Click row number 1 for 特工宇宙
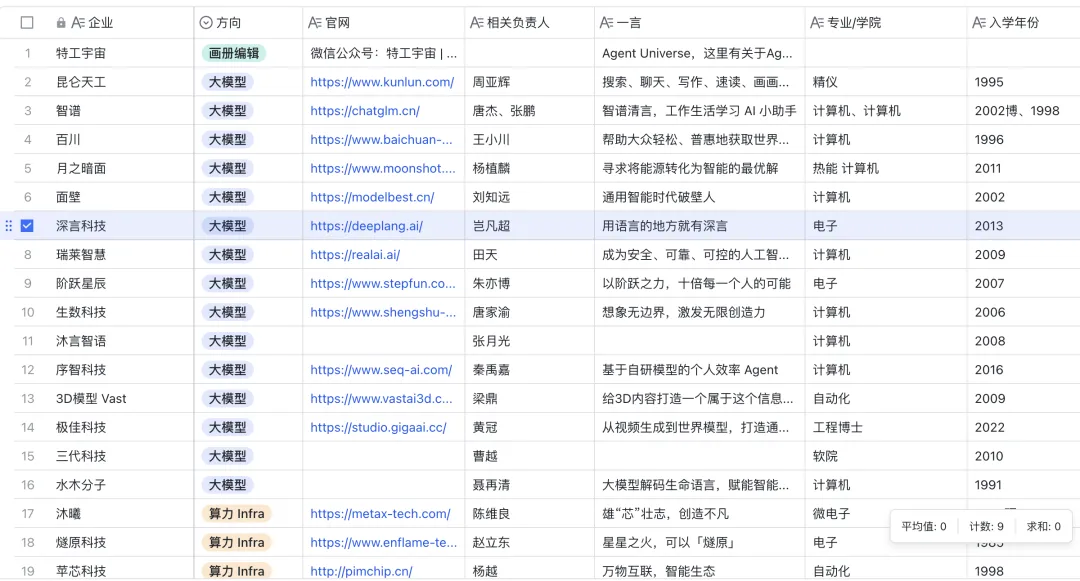Screen dimensions: 1080x581 tap(28, 53)
